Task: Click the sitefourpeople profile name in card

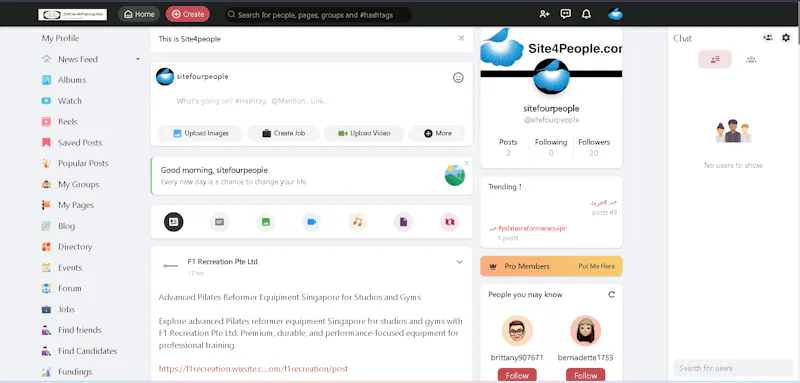Action: tap(551, 109)
